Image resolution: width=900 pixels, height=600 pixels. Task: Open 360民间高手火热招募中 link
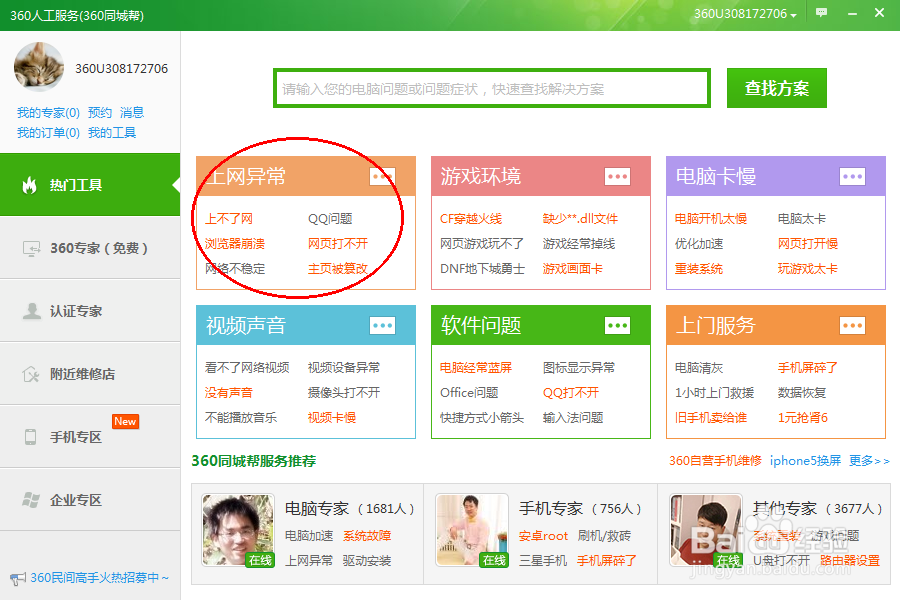coord(99,578)
